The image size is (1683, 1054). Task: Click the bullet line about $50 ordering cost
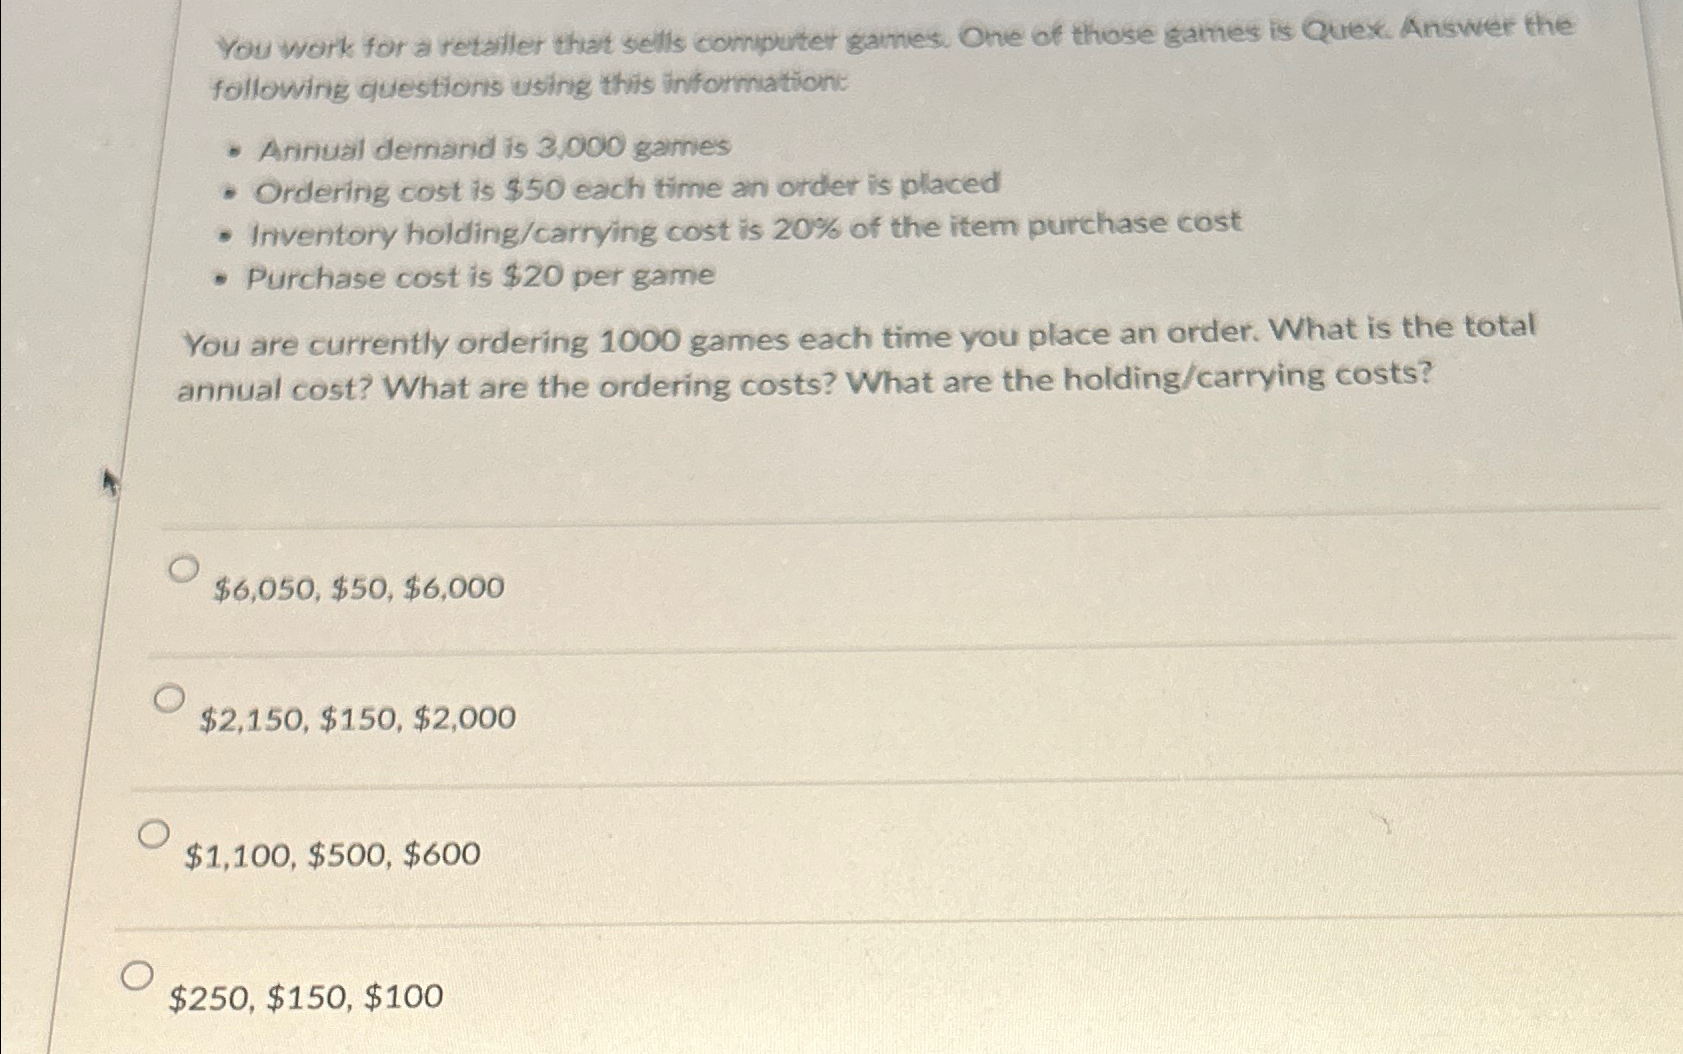click(625, 184)
